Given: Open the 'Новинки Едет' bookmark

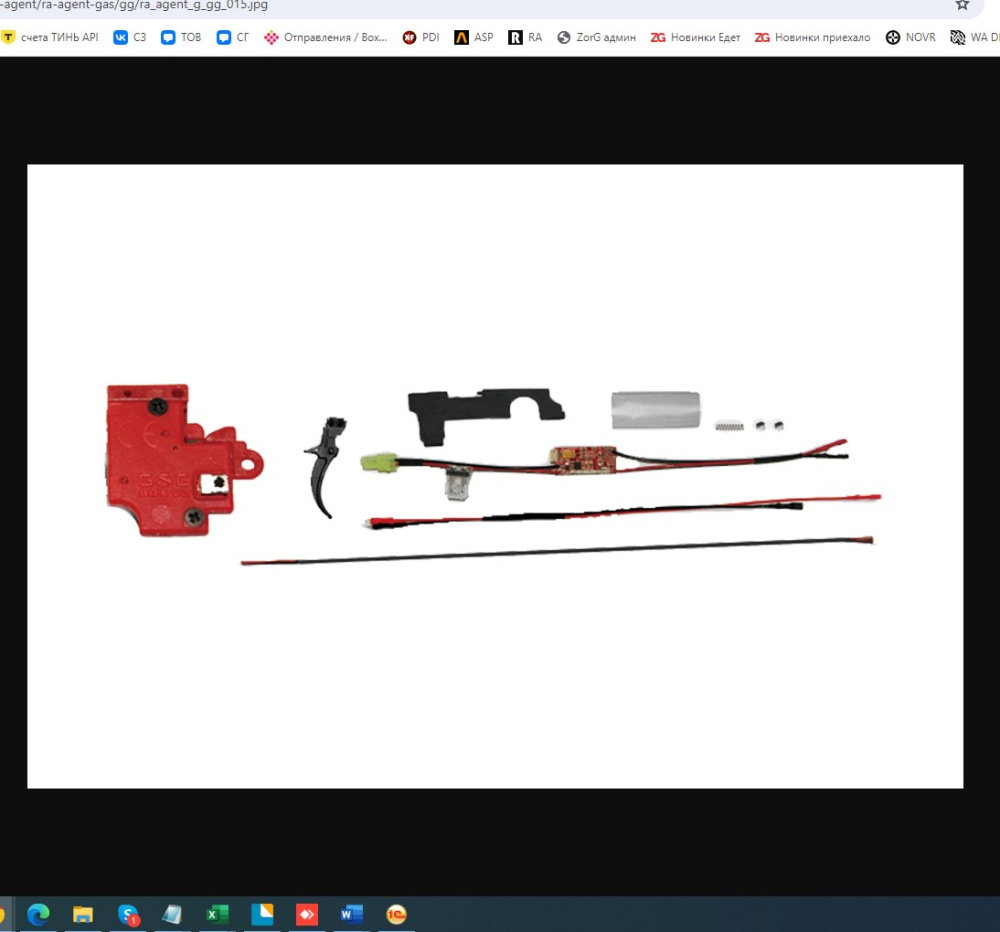Looking at the screenshot, I should [695, 38].
